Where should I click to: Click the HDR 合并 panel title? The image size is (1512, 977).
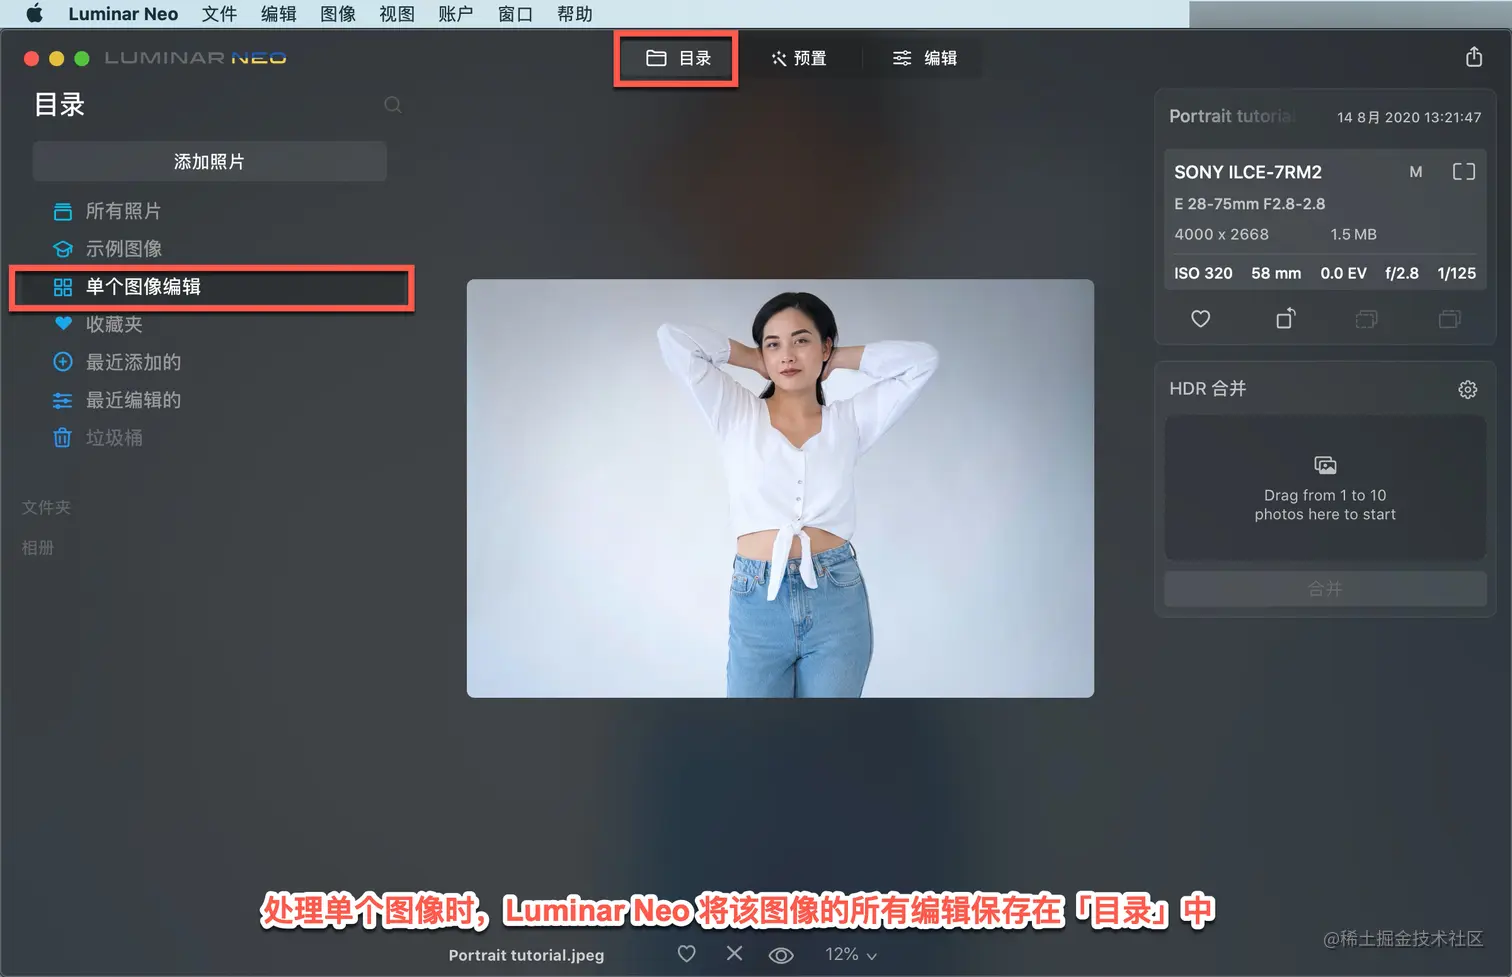1208,388
